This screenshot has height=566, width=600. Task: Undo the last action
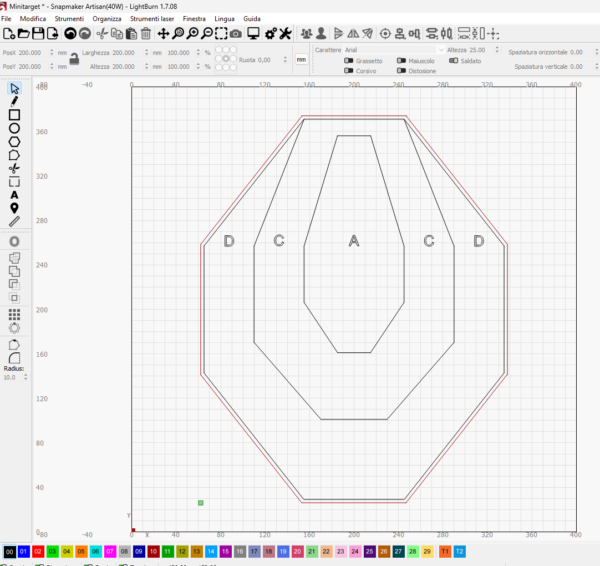point(70,34)
